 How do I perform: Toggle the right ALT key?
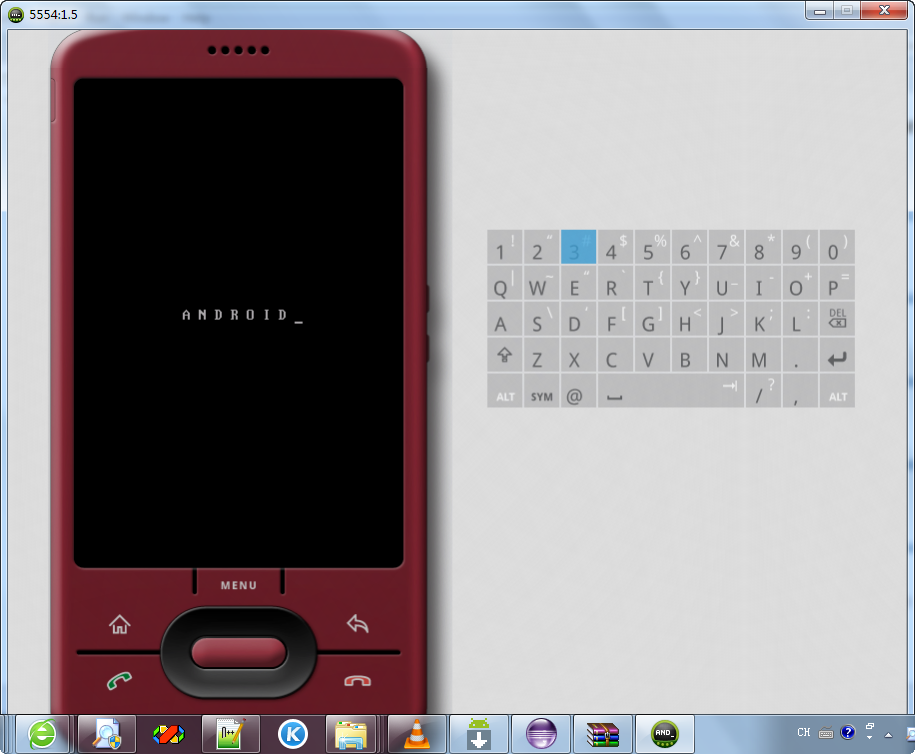pyautogui.click(x=837, y=391)
